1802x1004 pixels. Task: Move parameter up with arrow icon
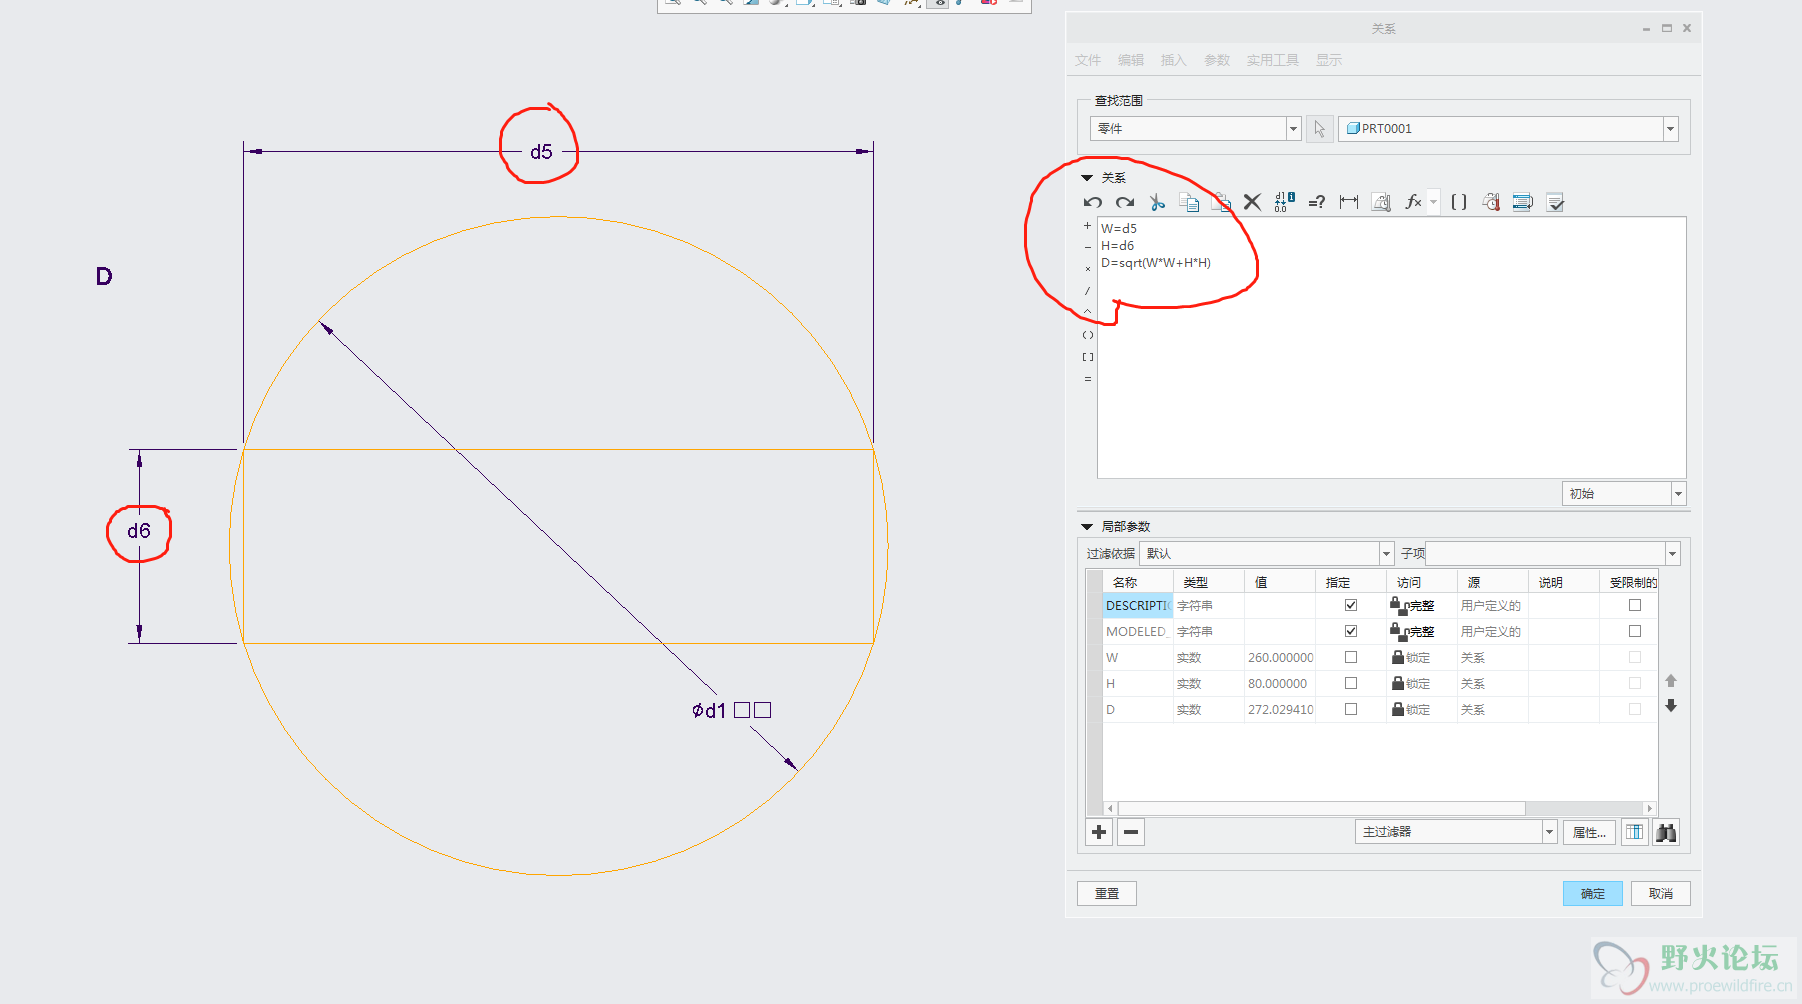(x=1670, y=681)
